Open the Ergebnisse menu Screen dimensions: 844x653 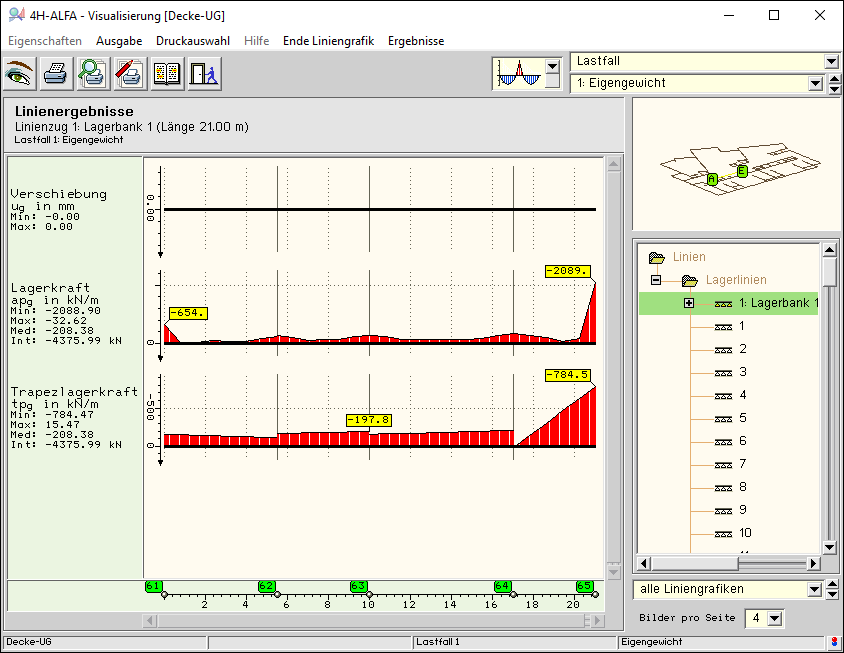[416, 41]
